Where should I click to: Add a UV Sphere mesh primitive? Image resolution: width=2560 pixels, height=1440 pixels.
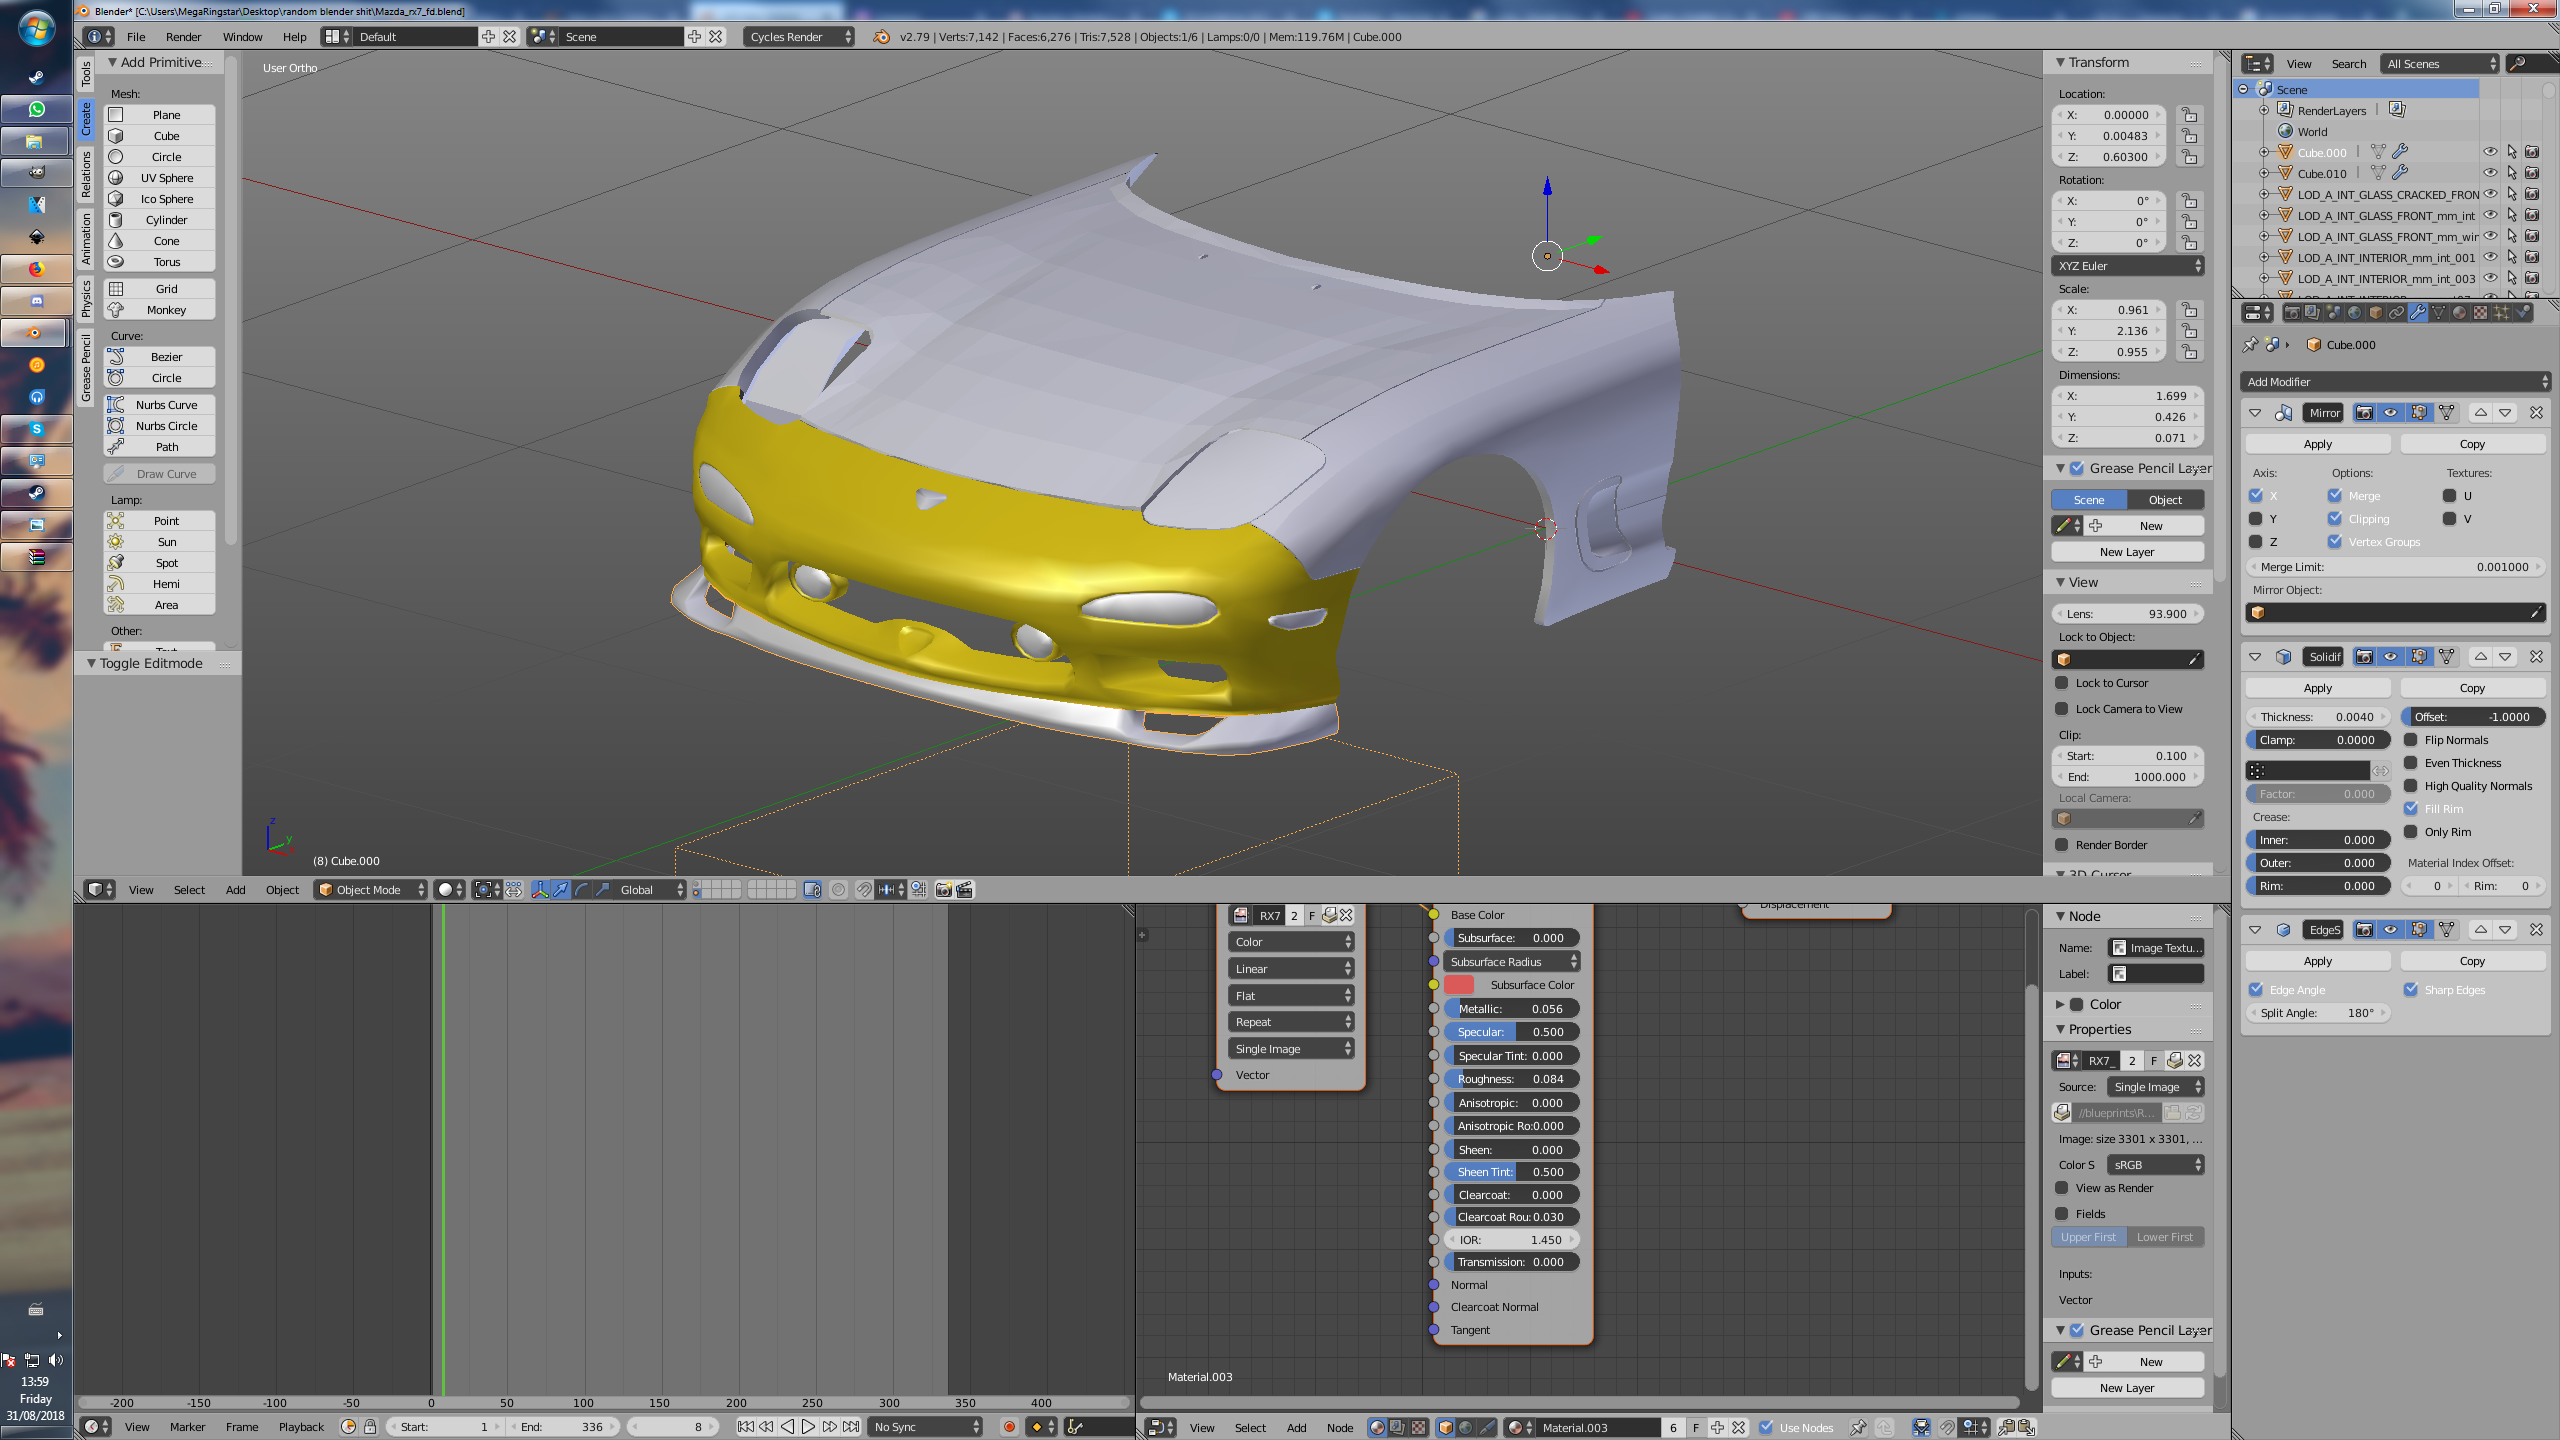tap(160, 178)
